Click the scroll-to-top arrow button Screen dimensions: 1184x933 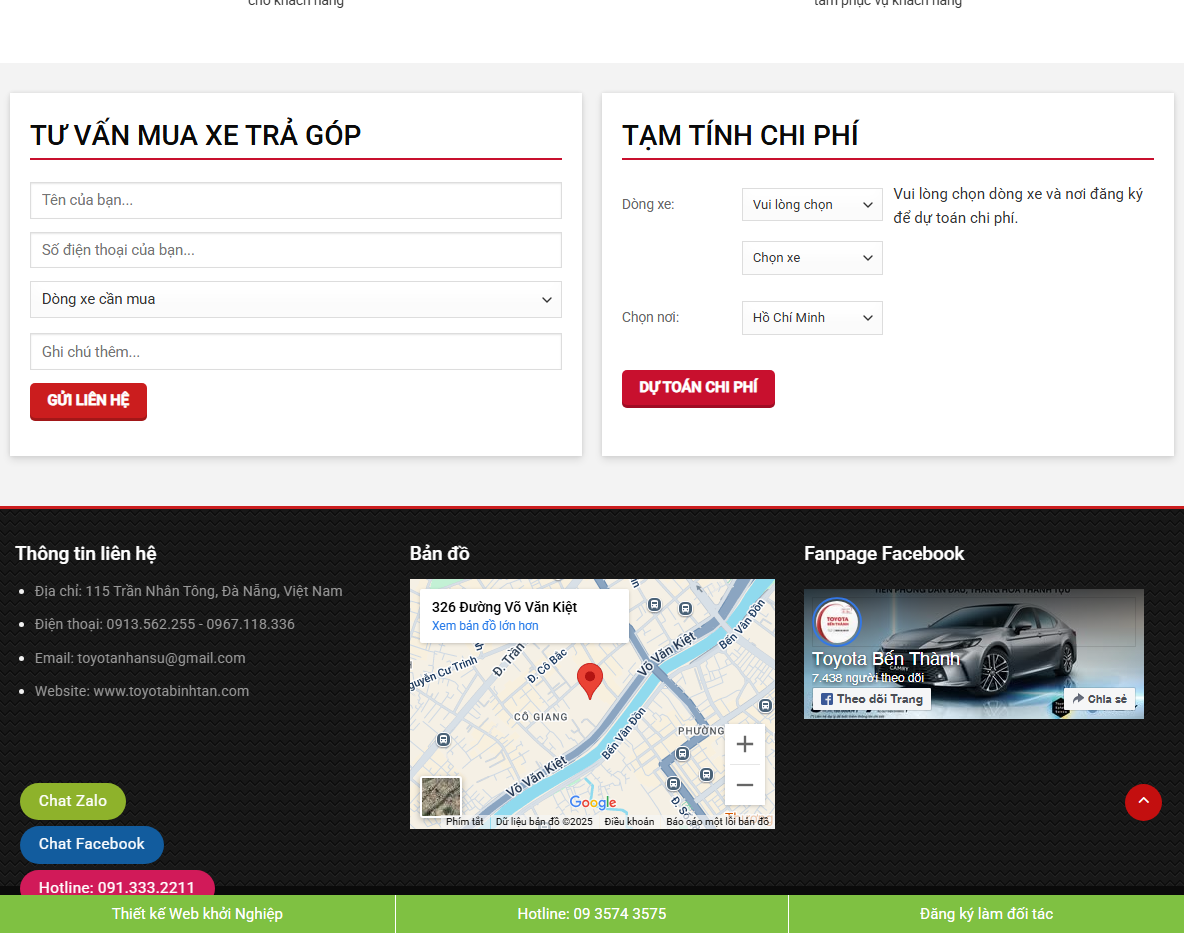1143,802
